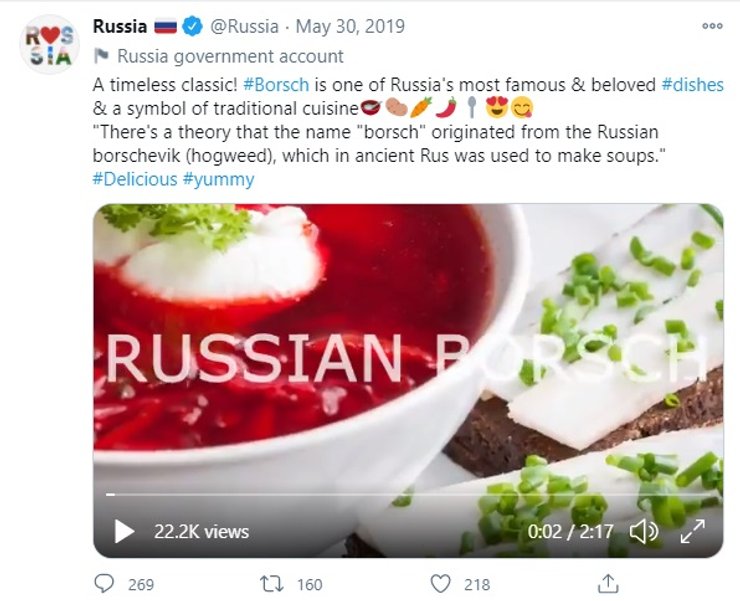
Task: Mute the video volume speaker
Action: (644, 531)
